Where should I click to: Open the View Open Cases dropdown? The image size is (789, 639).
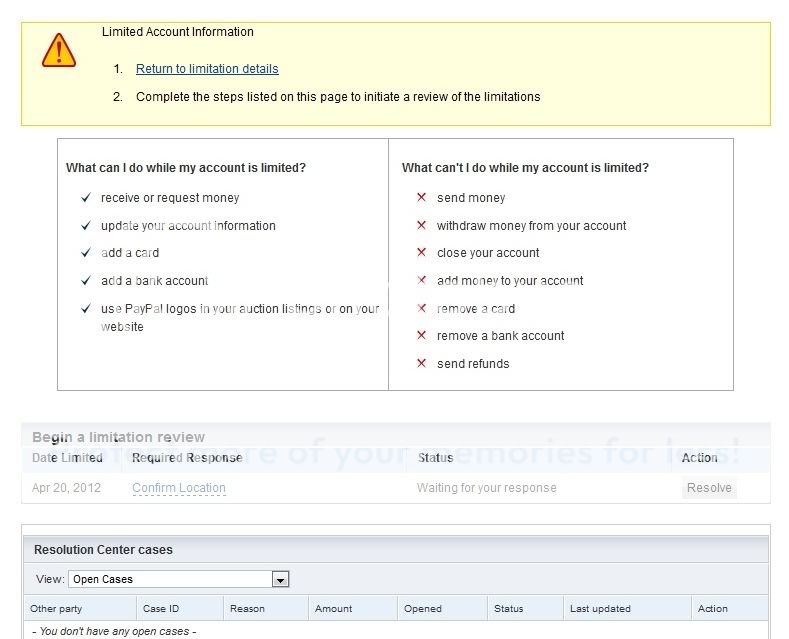[x=179, y=579]
